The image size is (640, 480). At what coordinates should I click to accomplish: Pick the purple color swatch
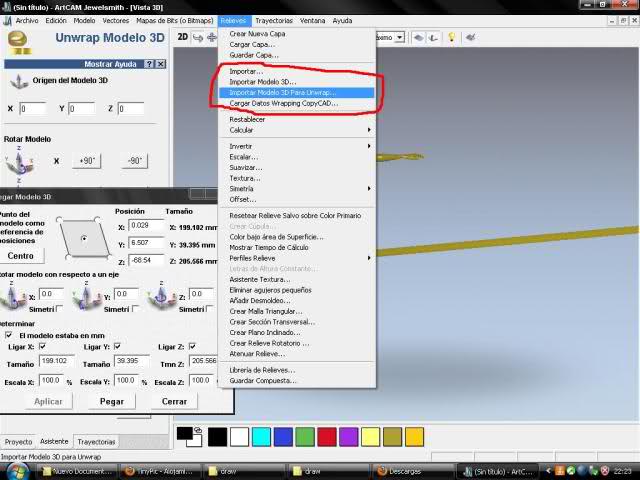click(x=349, y=436)
